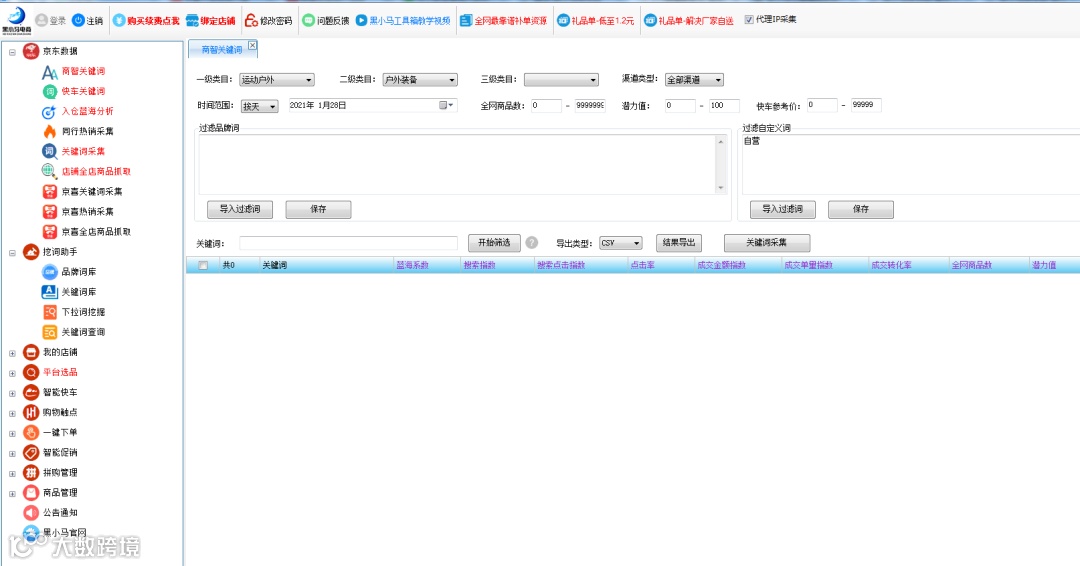Click the 关键词 search input field

(x=349, y=243)
